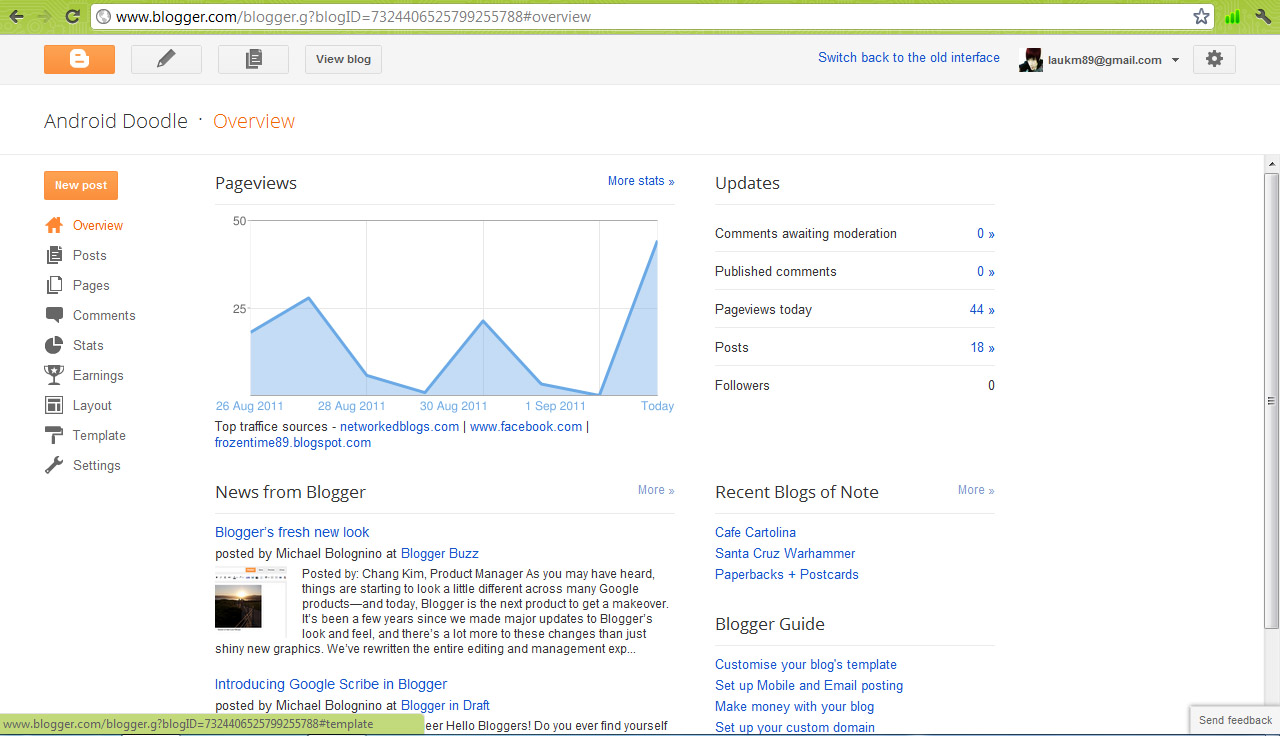Image resolution: width=1280 pixels, height=736 pixels.
Task: Expand More news from Blogger
Action: [x=655, y=490]
